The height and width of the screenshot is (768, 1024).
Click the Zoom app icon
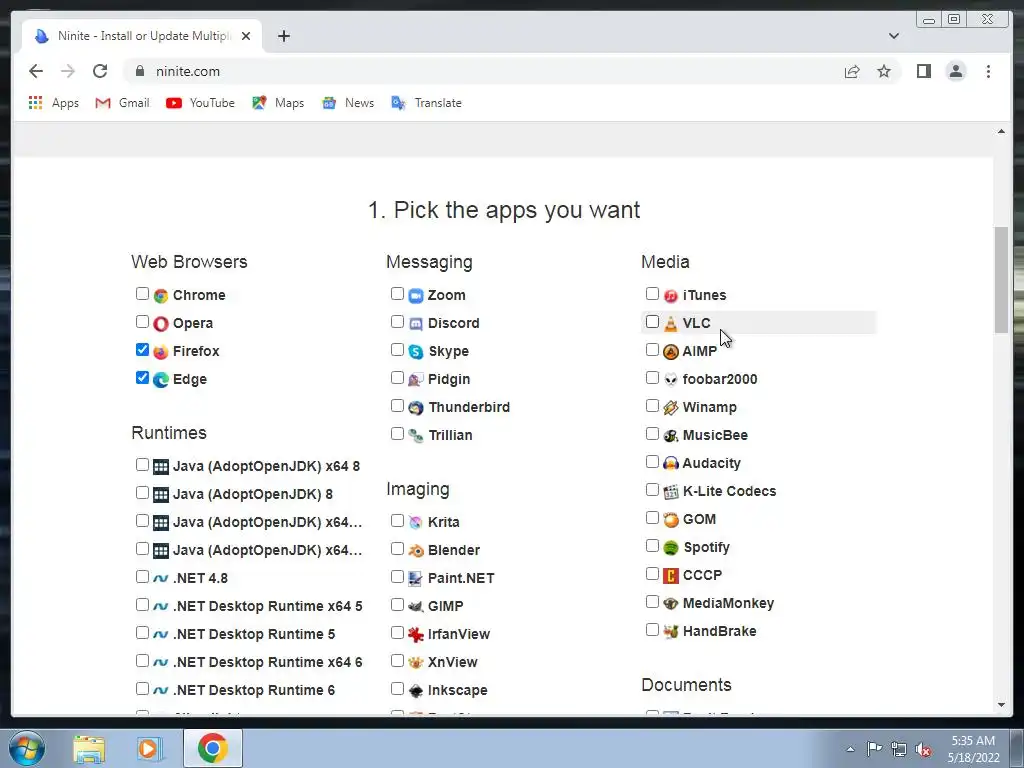pyautogui.click(x=416, y=296)
